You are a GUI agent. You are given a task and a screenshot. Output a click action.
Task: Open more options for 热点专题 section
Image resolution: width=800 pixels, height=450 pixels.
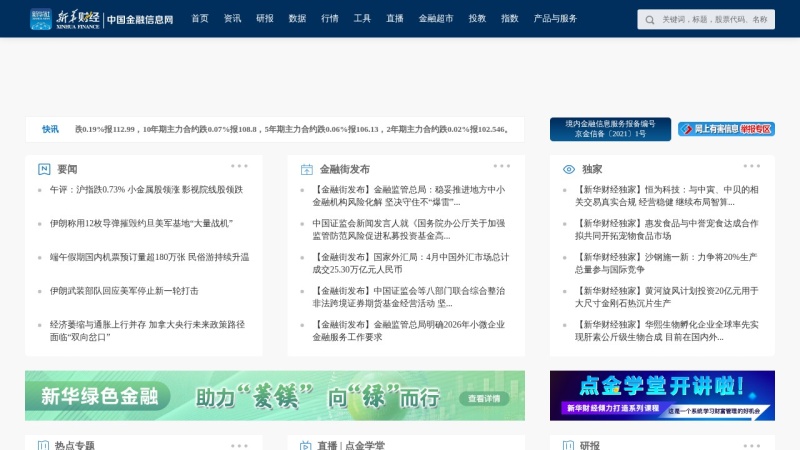coord(239,446)
